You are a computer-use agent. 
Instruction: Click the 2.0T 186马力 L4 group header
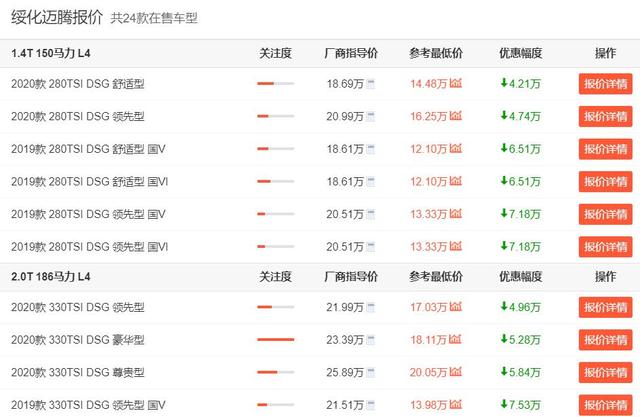51,277
